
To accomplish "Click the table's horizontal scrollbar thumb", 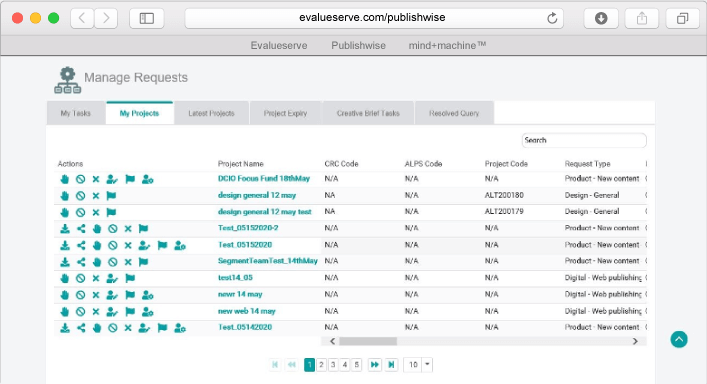I will coord(368,341).
